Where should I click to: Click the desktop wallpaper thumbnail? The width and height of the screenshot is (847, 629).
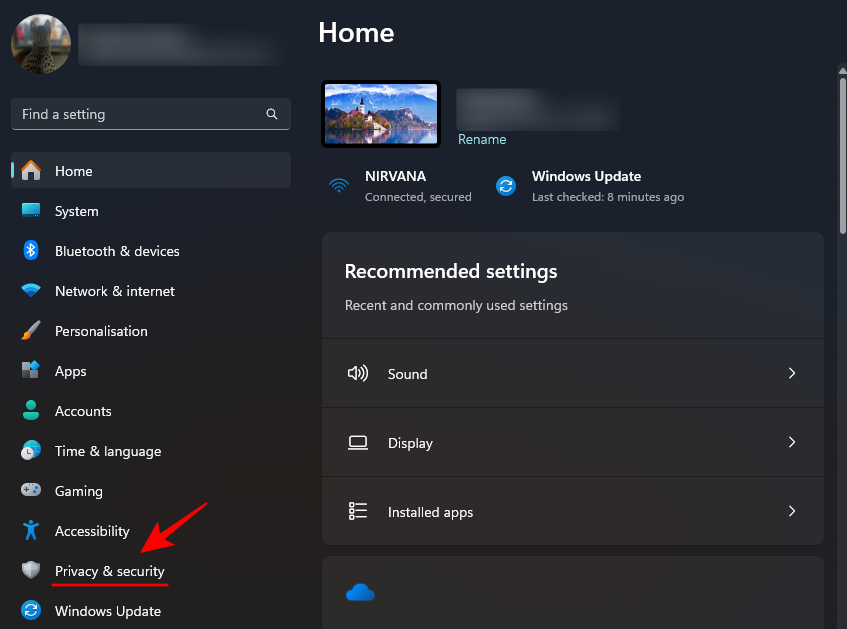381,114
